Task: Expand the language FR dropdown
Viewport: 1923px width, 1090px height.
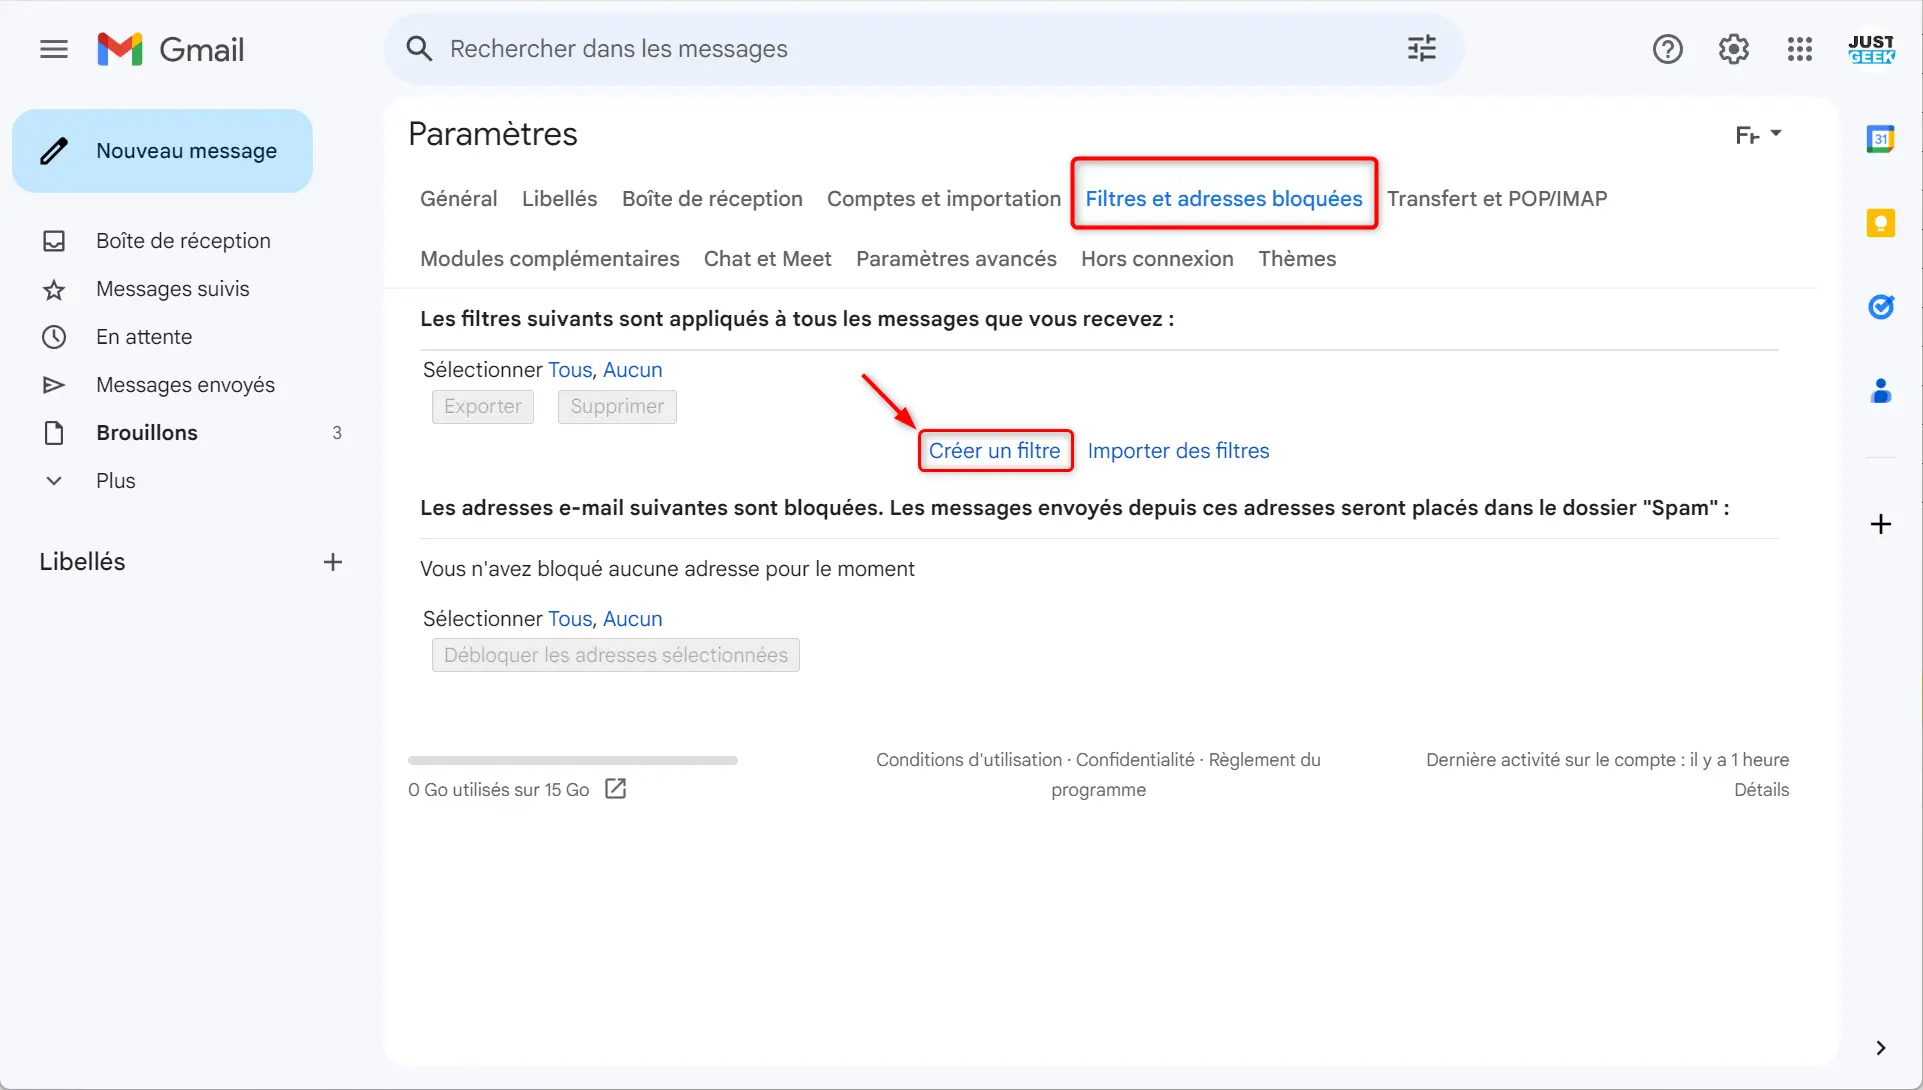Action: pos(1755,133)
